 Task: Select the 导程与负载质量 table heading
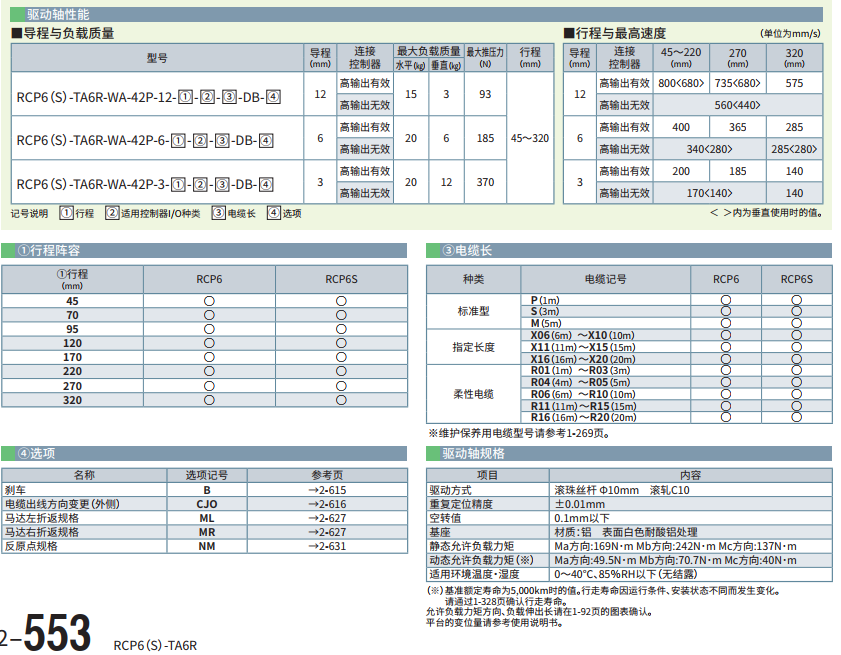tap(63, 33)
